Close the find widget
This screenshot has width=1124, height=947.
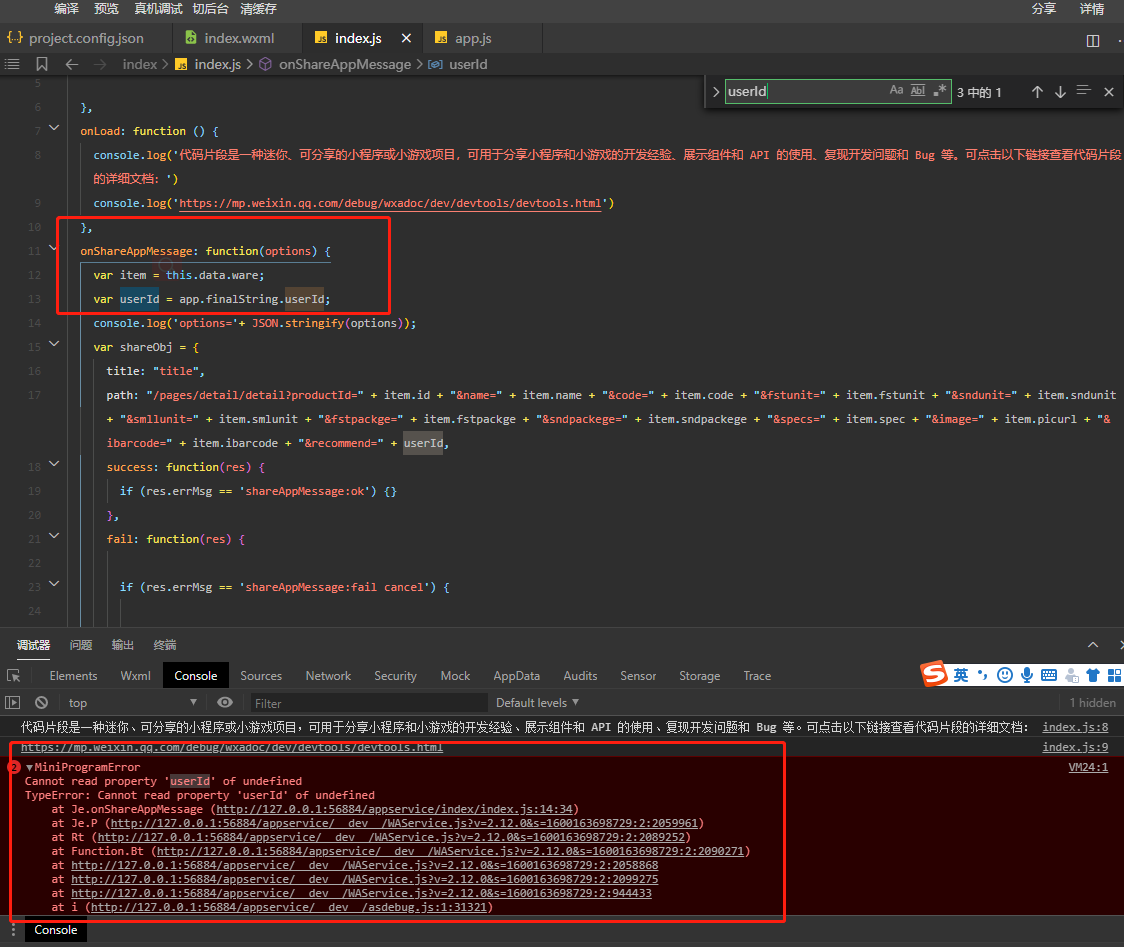pyautogui.click(x=1108, y=92)
